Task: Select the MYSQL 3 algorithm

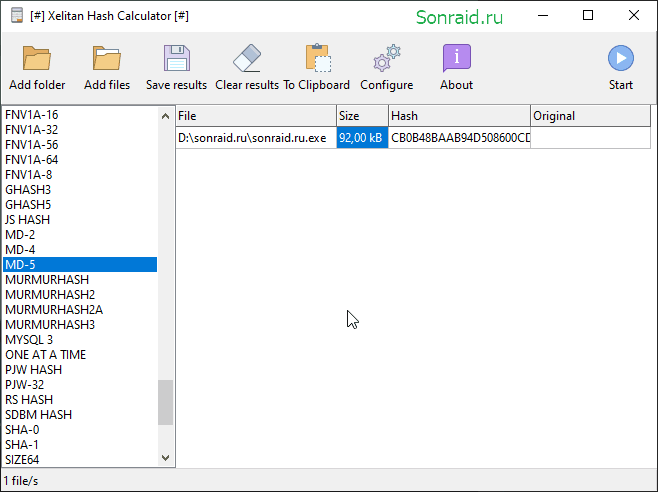Action: tap(80, 340)
